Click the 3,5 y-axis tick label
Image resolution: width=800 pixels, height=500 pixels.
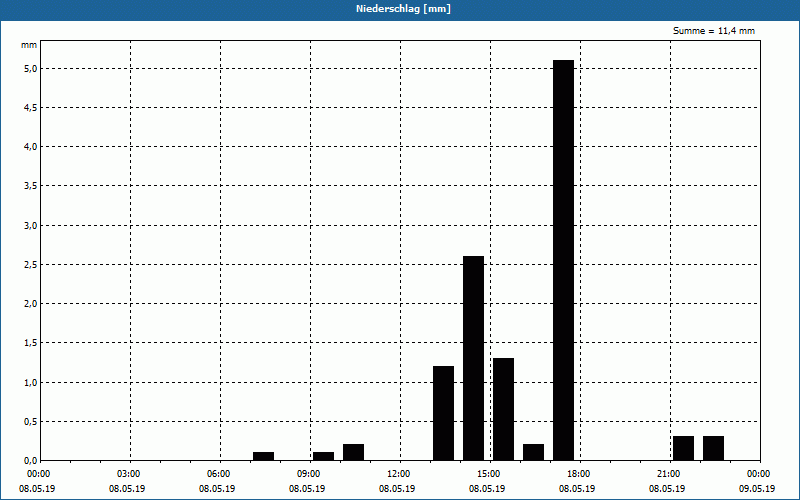point(30,186)
